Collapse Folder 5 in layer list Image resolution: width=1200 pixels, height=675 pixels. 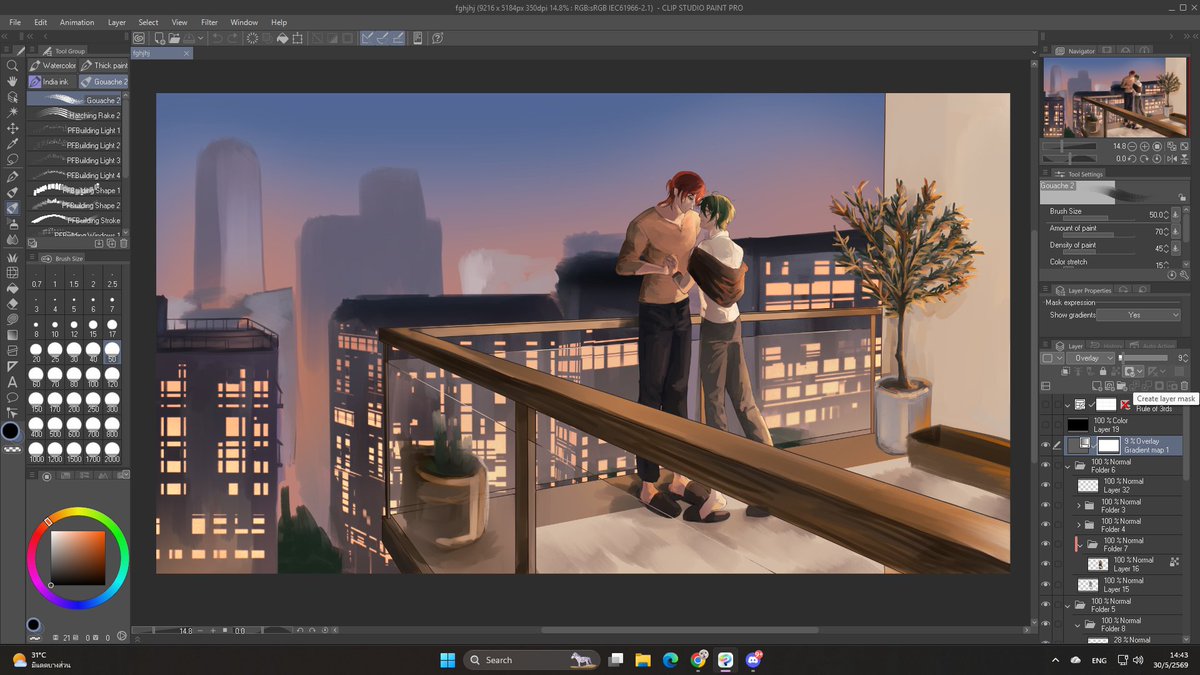pyautogui.click(x=1067, y=605)
